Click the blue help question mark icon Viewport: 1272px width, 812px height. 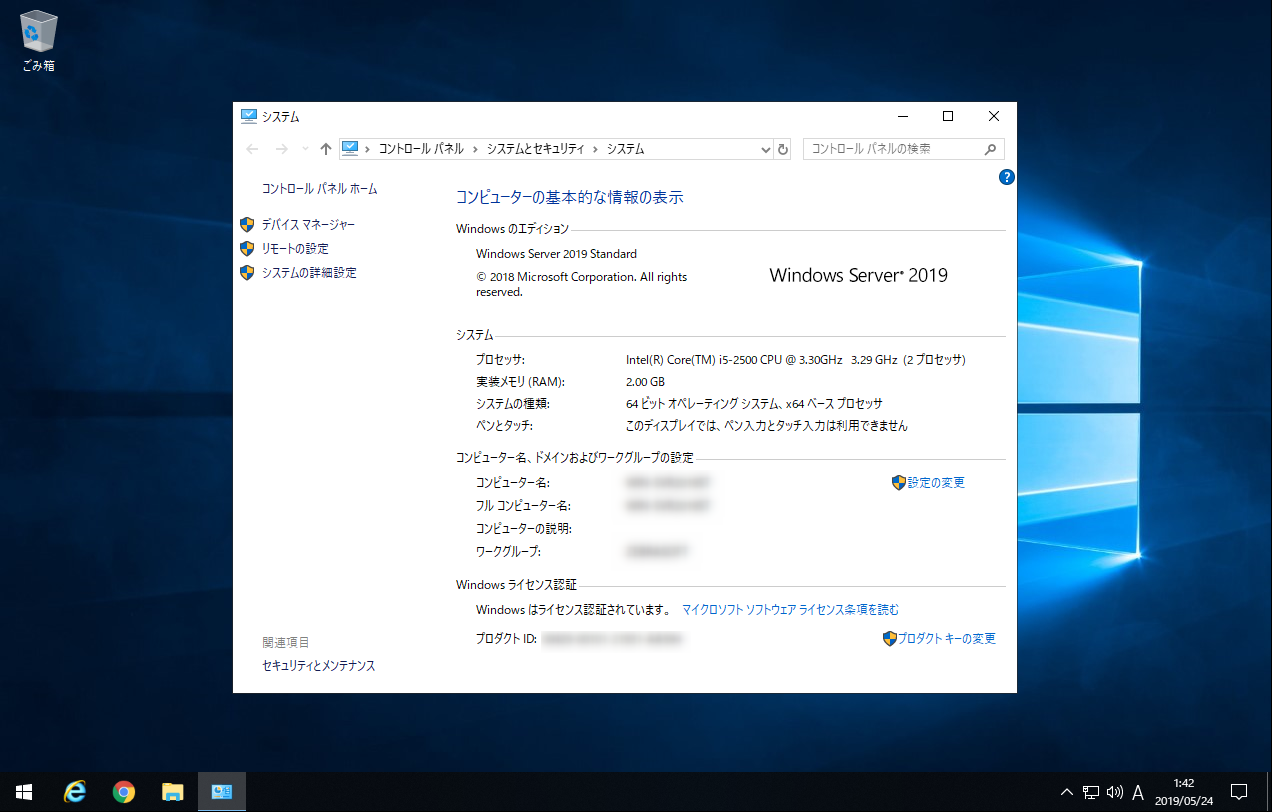1006,178
